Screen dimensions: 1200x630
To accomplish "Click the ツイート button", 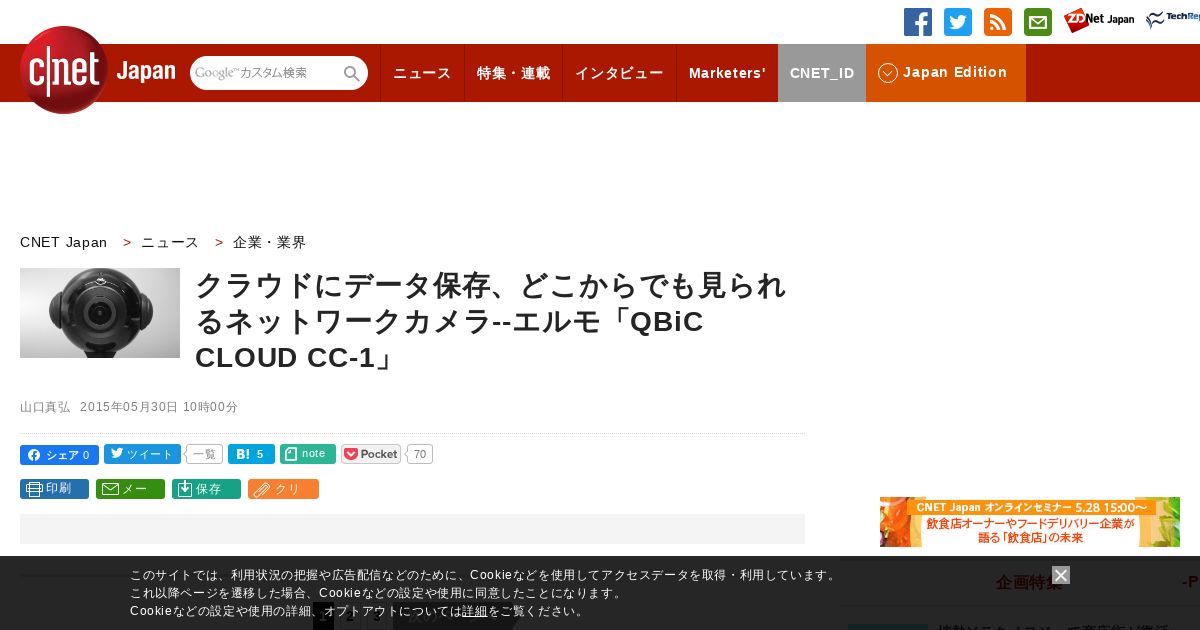I will 142,454.
